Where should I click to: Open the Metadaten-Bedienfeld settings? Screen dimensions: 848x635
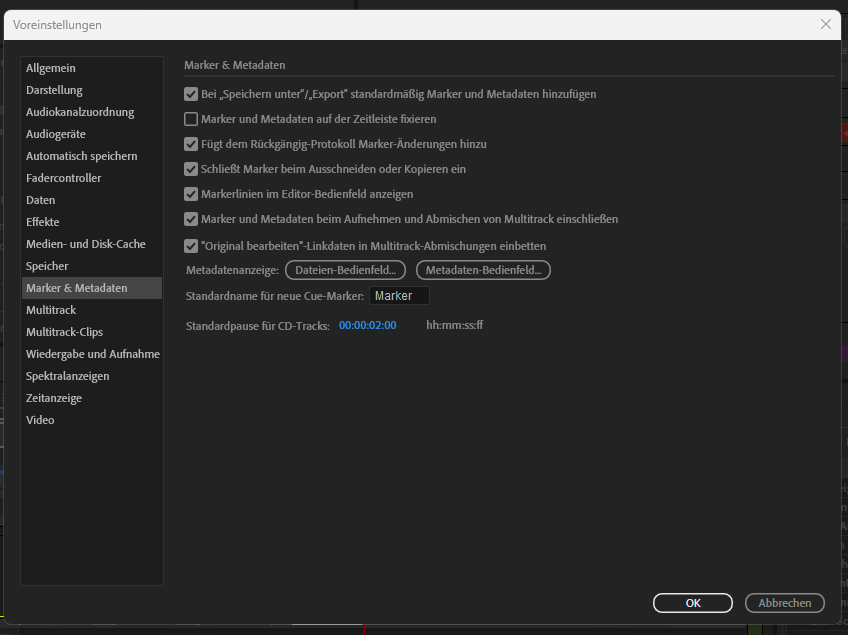coord(483,270)
